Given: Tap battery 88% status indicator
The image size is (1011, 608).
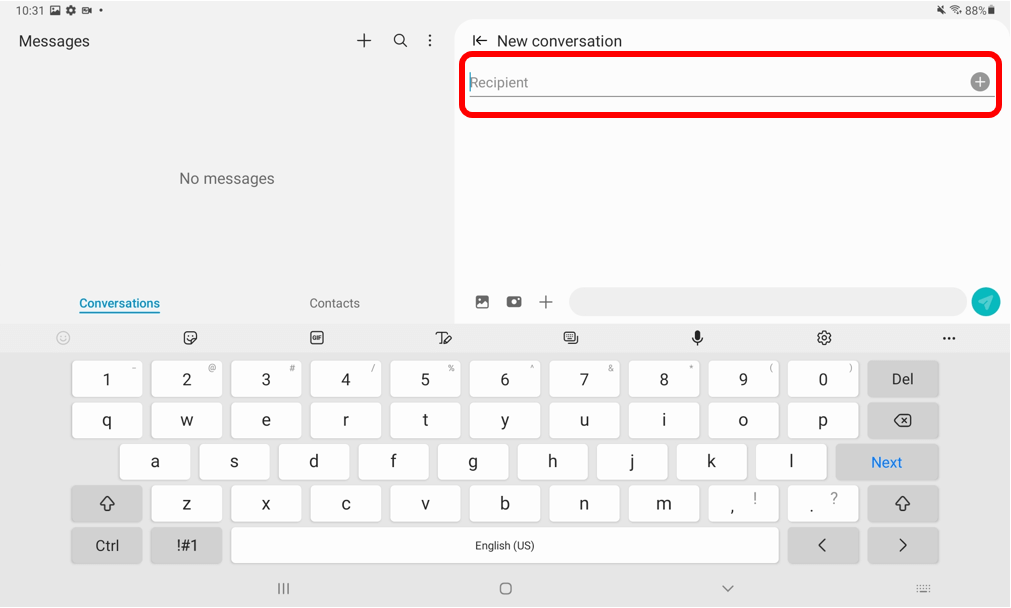Looking at the screenshot, I should point(980,10).
